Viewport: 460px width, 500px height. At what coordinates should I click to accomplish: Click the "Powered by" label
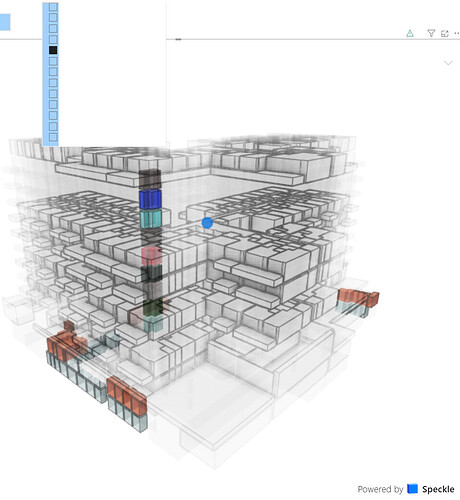(380, 489)
